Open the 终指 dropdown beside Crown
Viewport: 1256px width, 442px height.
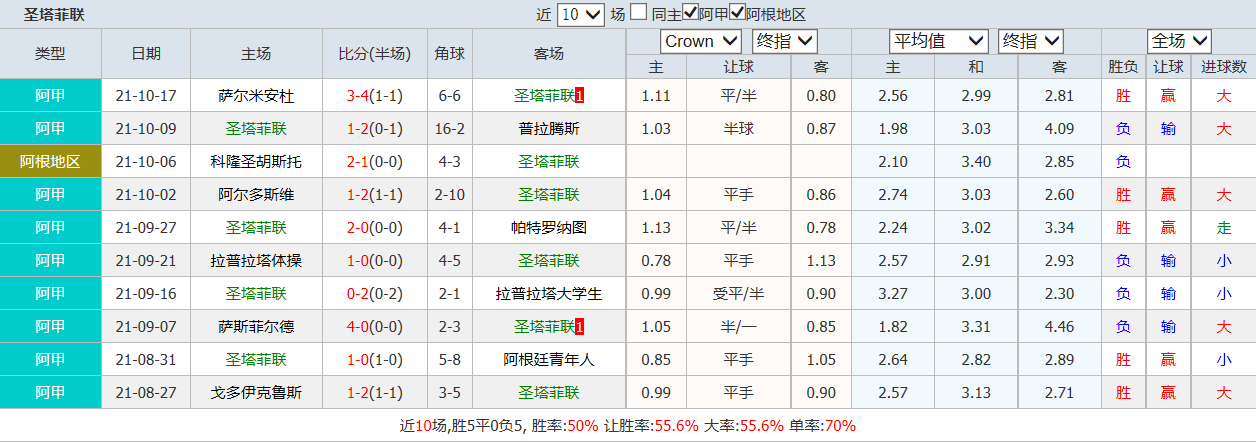click(x=785, y=41)
